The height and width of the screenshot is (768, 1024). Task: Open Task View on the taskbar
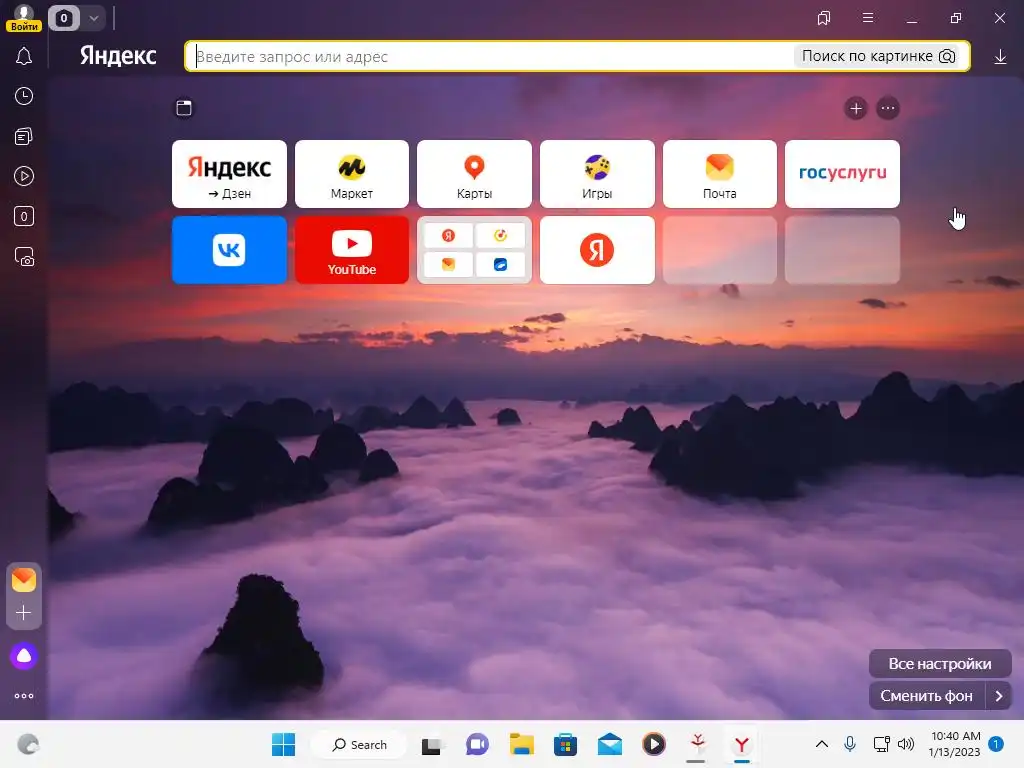click(432, 745)
